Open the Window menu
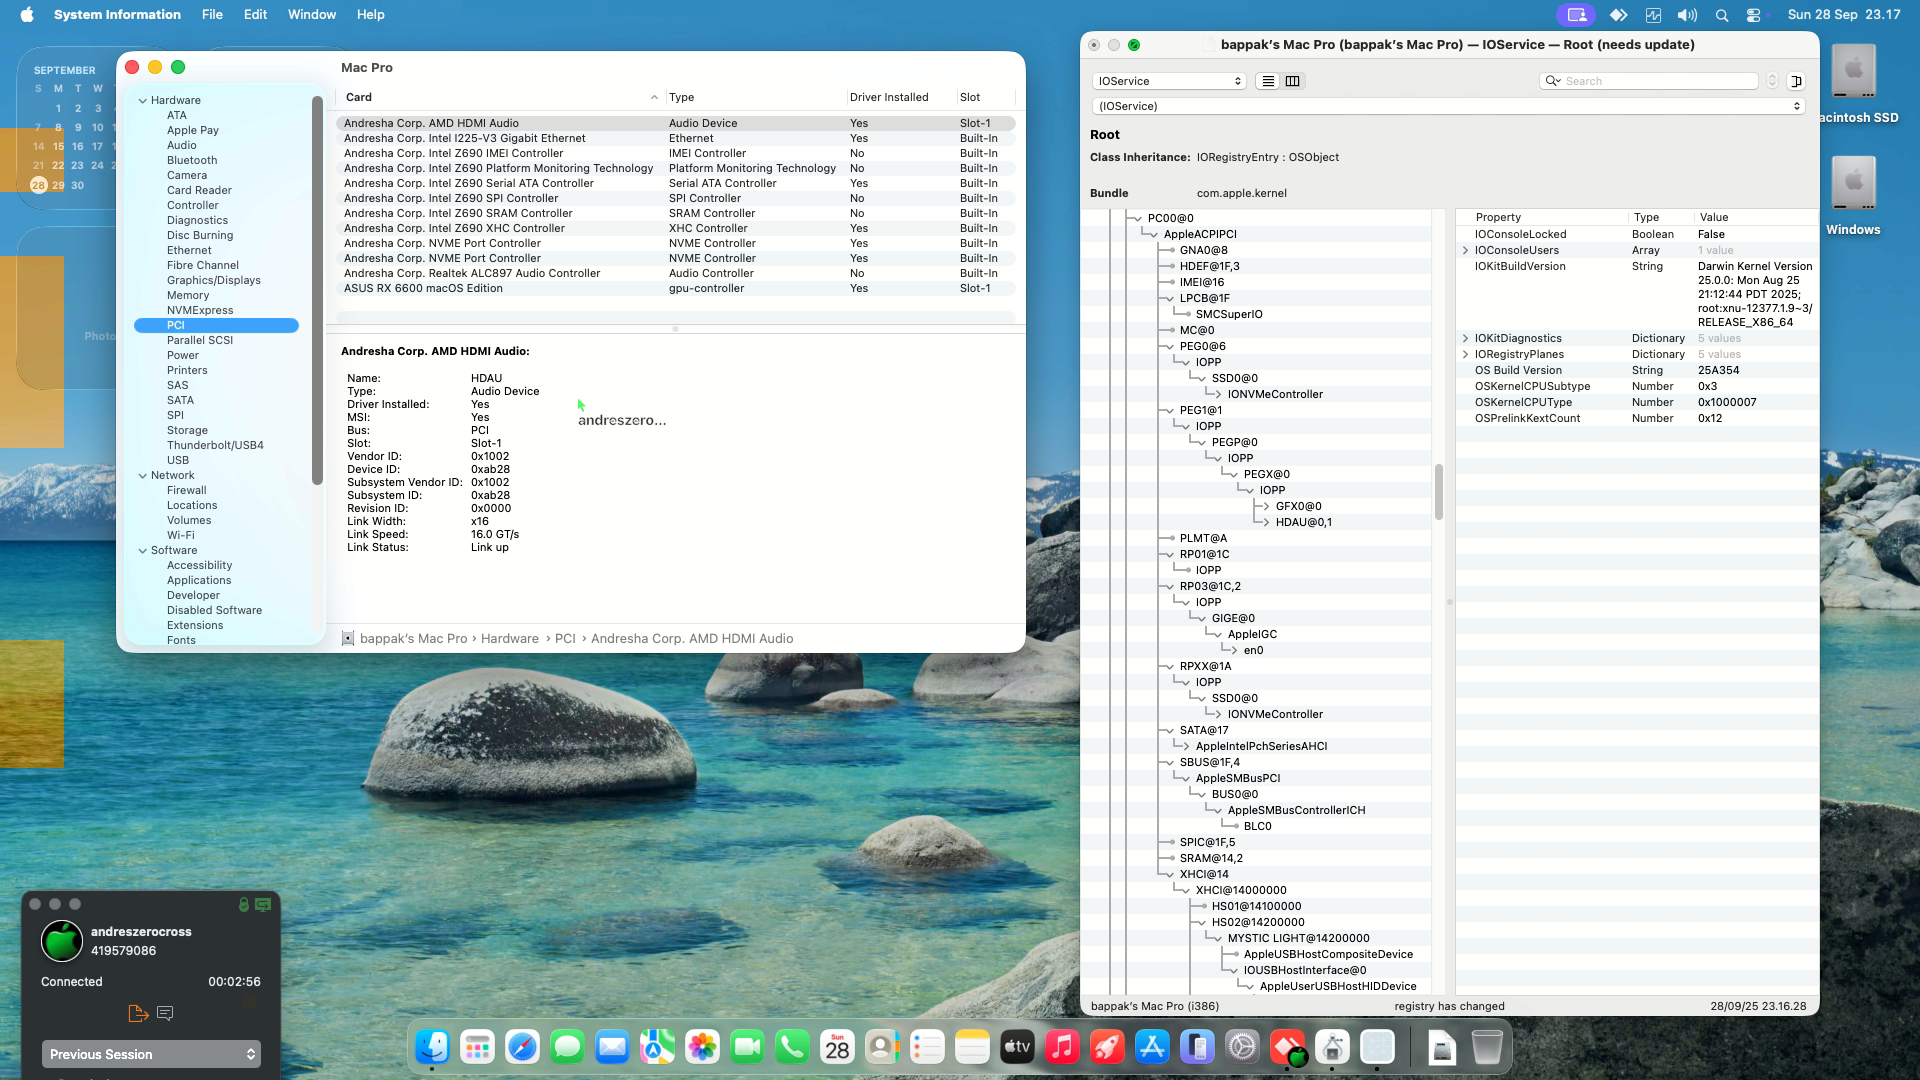Viewport: 1920px width, 1080px height. coord(312,15)
